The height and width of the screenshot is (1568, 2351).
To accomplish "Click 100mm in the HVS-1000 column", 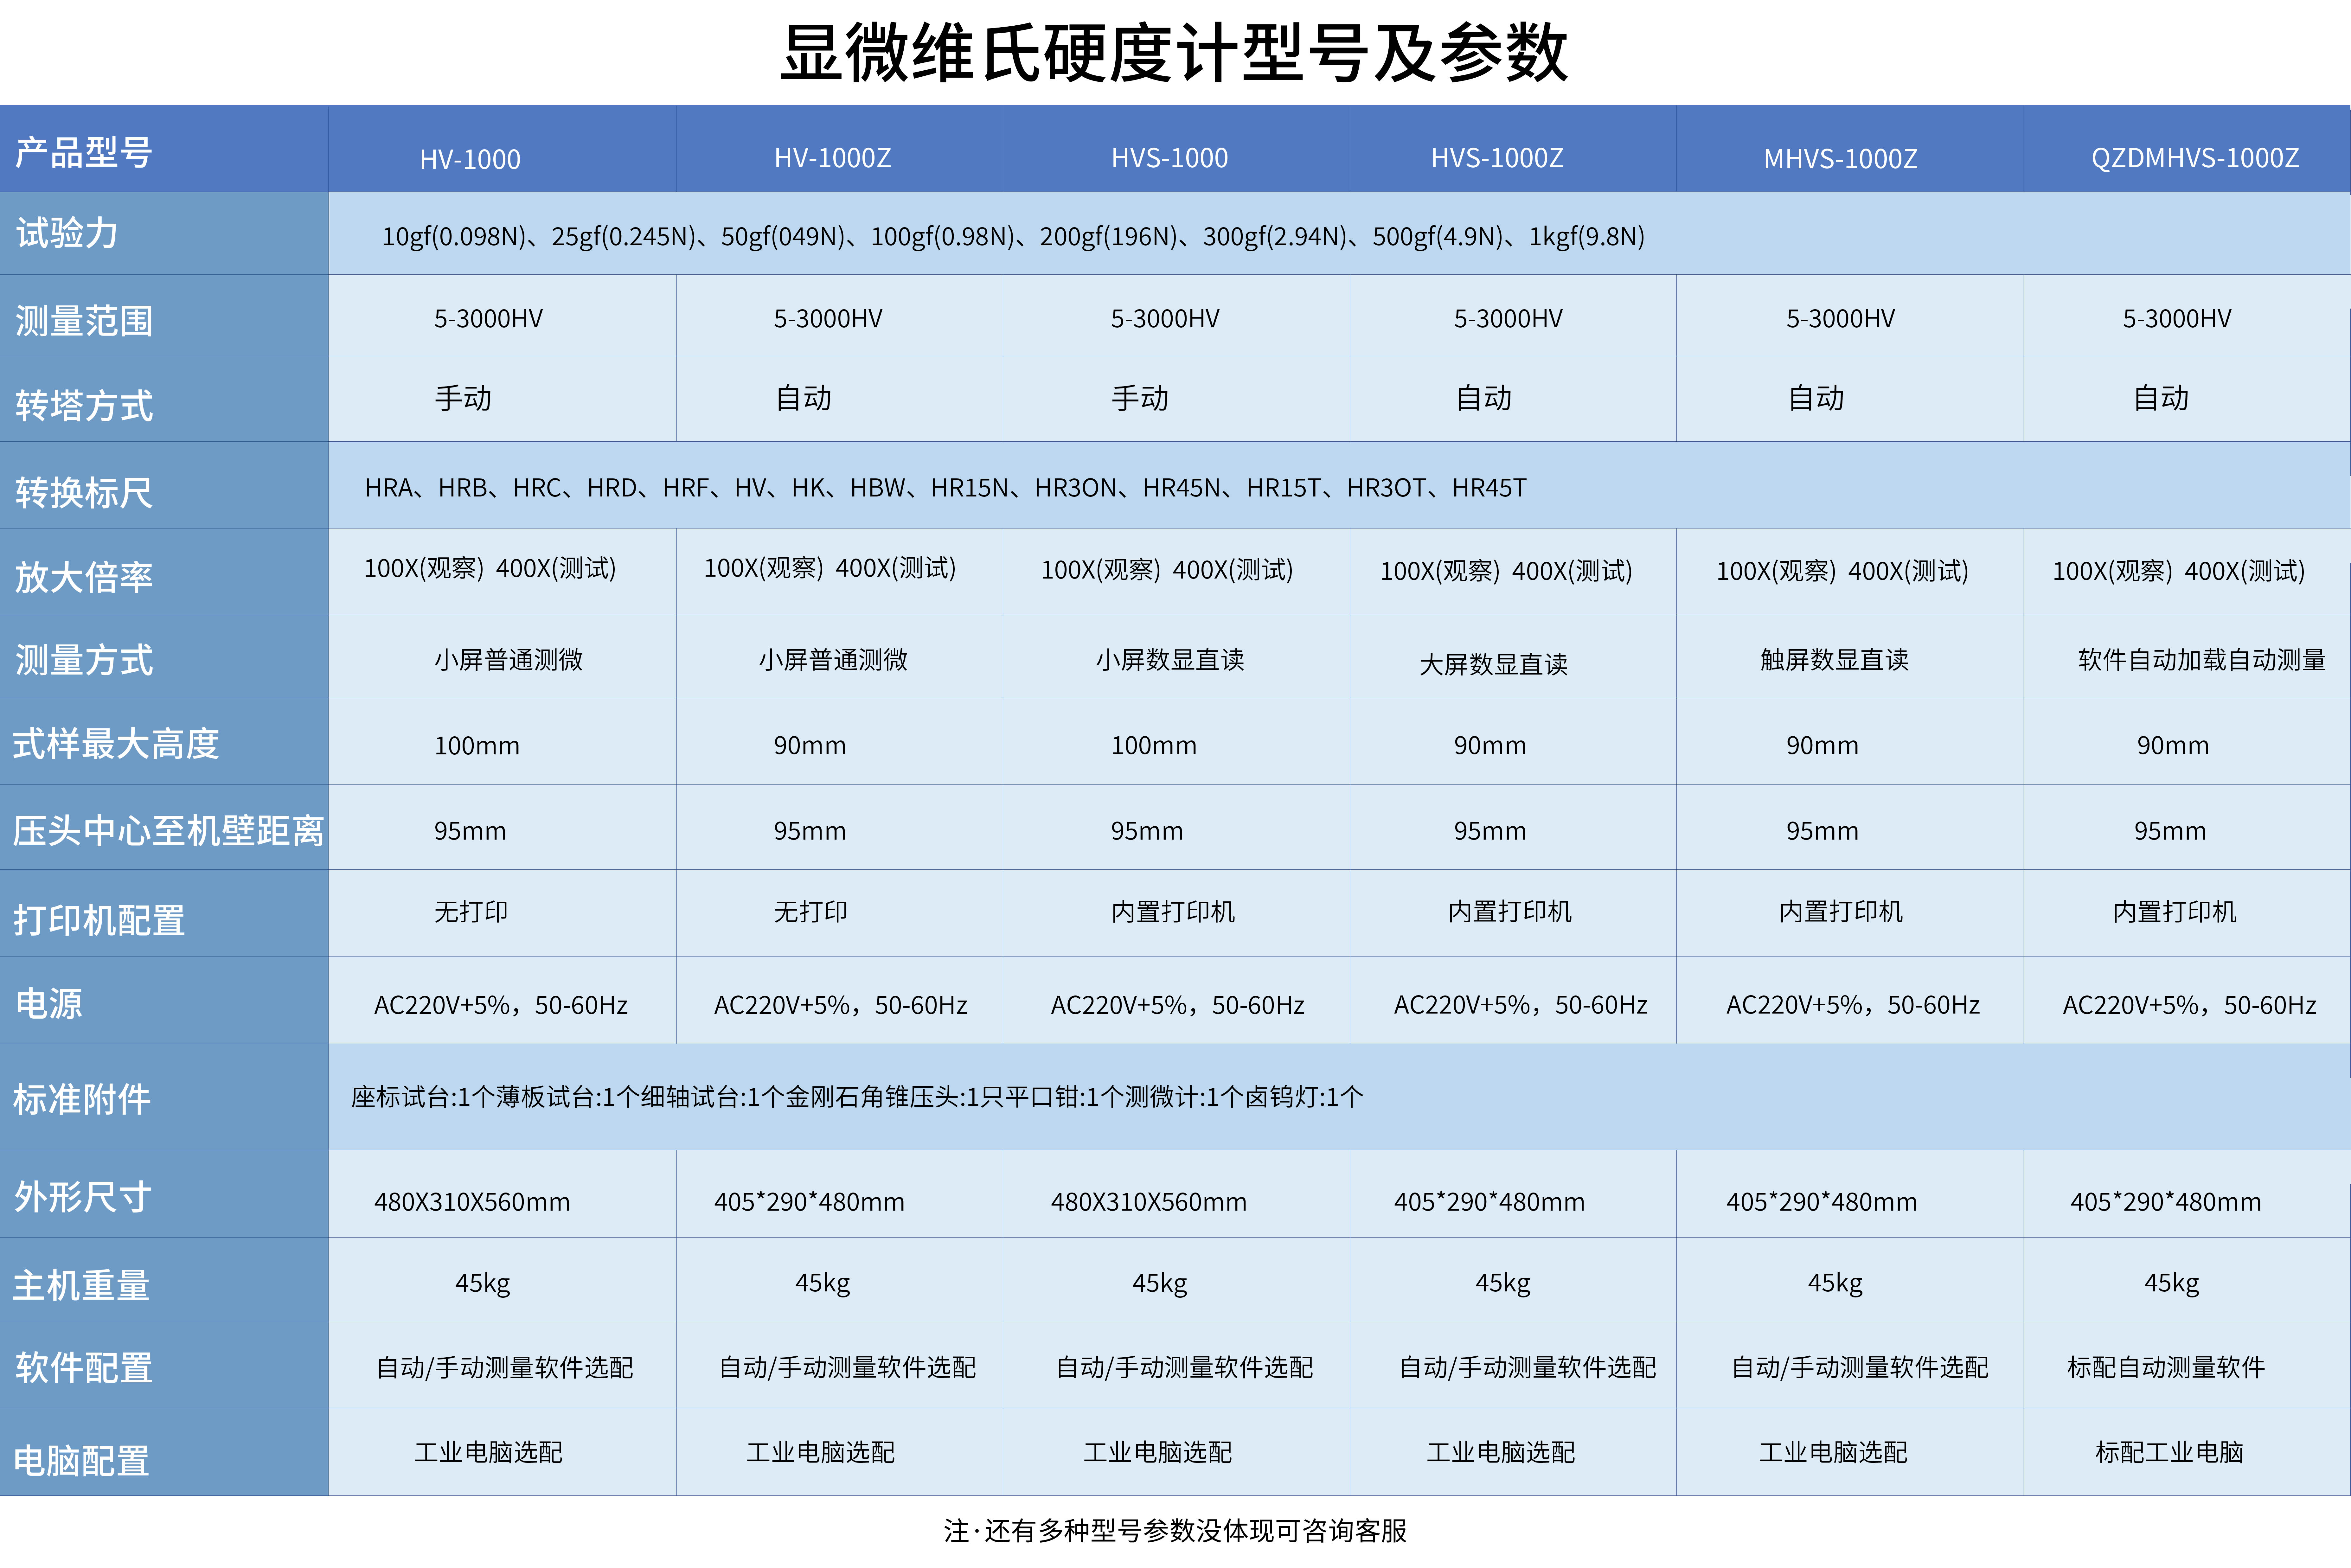I will (x=1154, y=746).
